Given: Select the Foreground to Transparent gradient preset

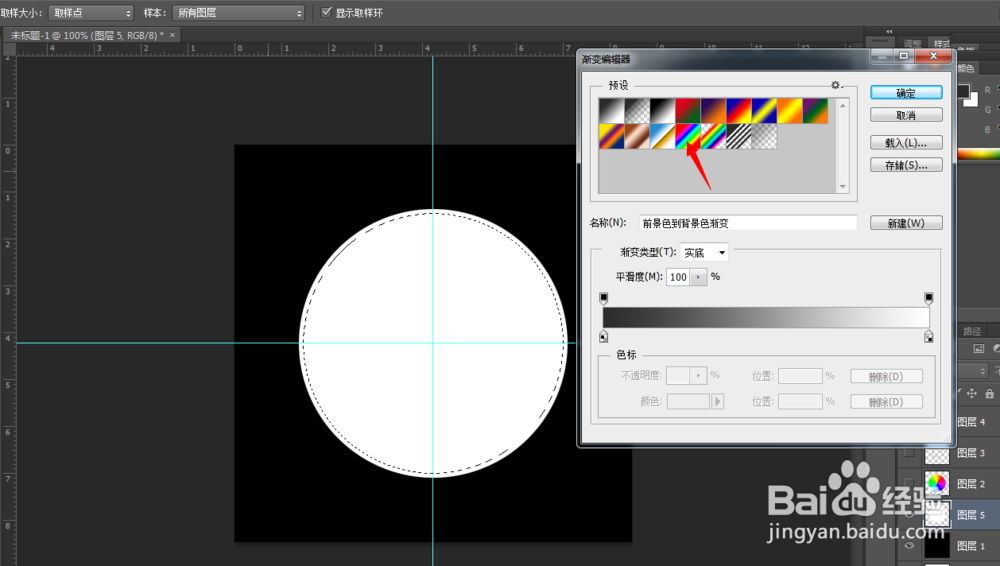Looking at the screenshot, I should [637, 111].
